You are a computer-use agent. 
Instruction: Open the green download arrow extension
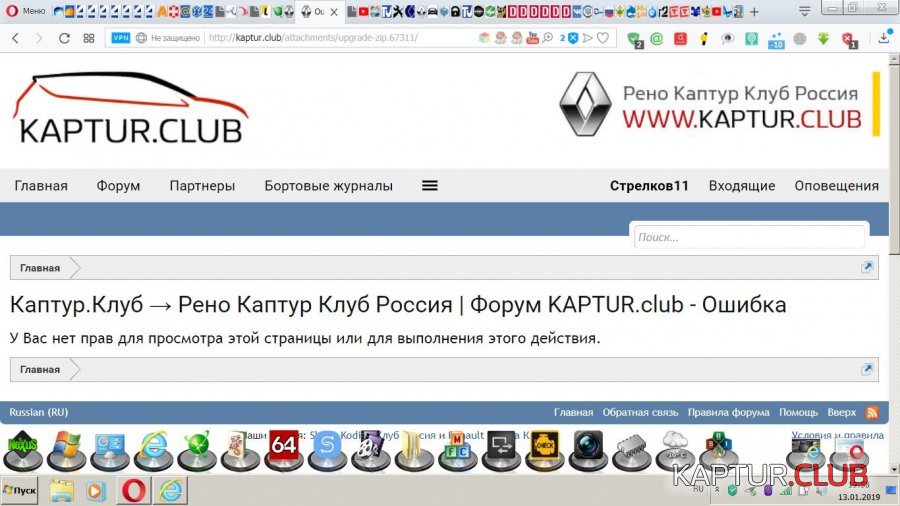coord(823,38)
